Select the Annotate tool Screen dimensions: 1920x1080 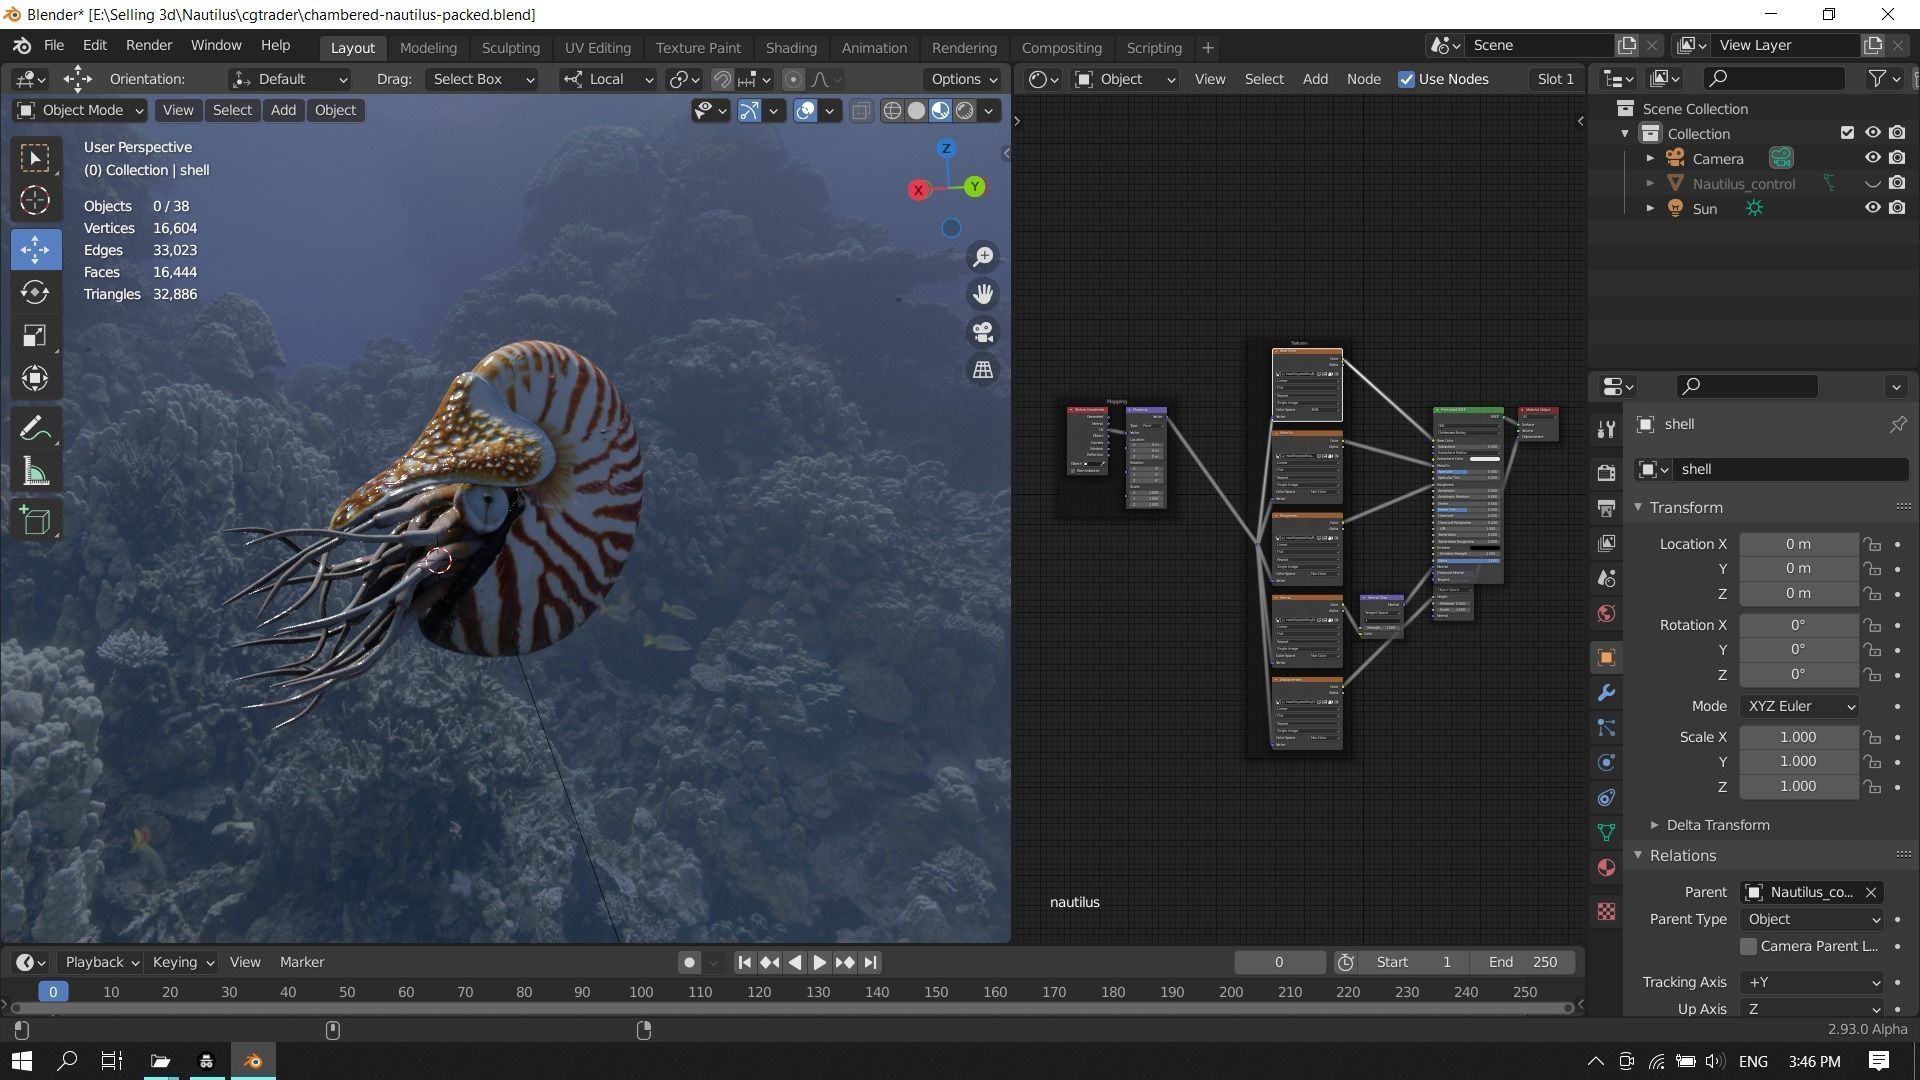click(35, 429)
